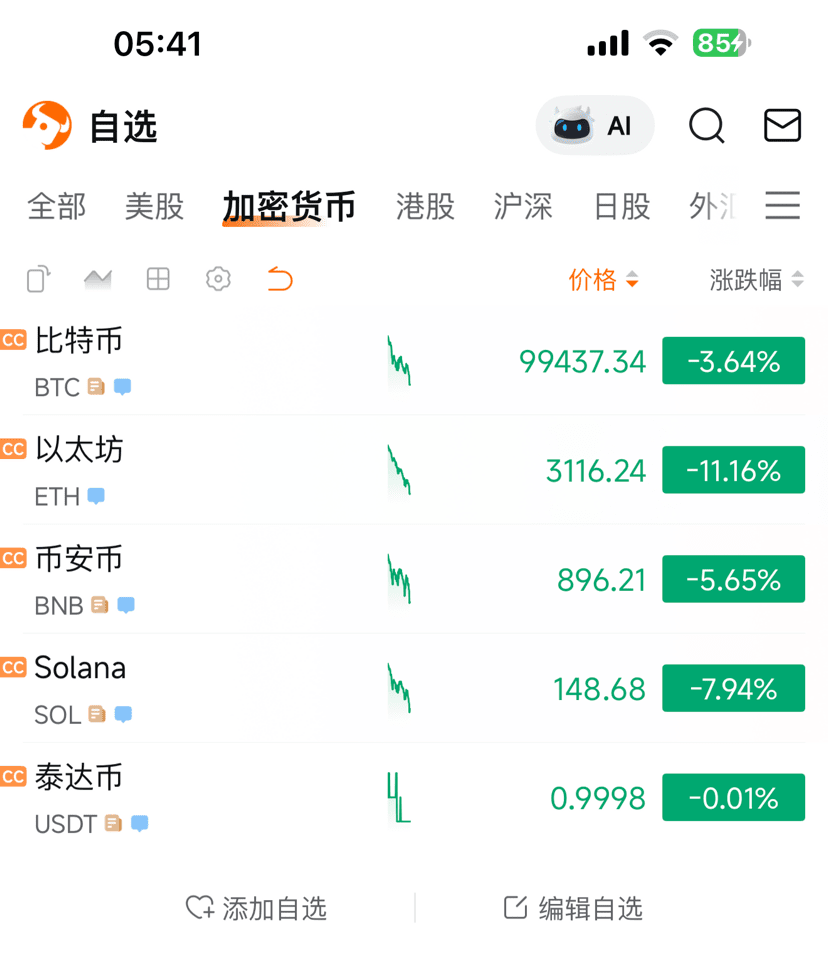The image size is (828, 980).
Task: Open the AI assistant robot button
Action: [x=595, y=126]
